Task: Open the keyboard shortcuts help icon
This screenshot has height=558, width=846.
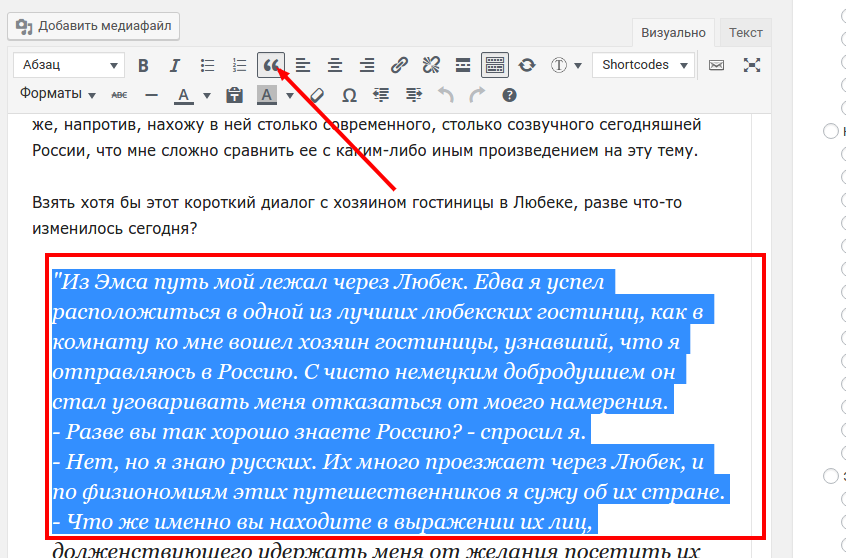Action: click(509, 96)
